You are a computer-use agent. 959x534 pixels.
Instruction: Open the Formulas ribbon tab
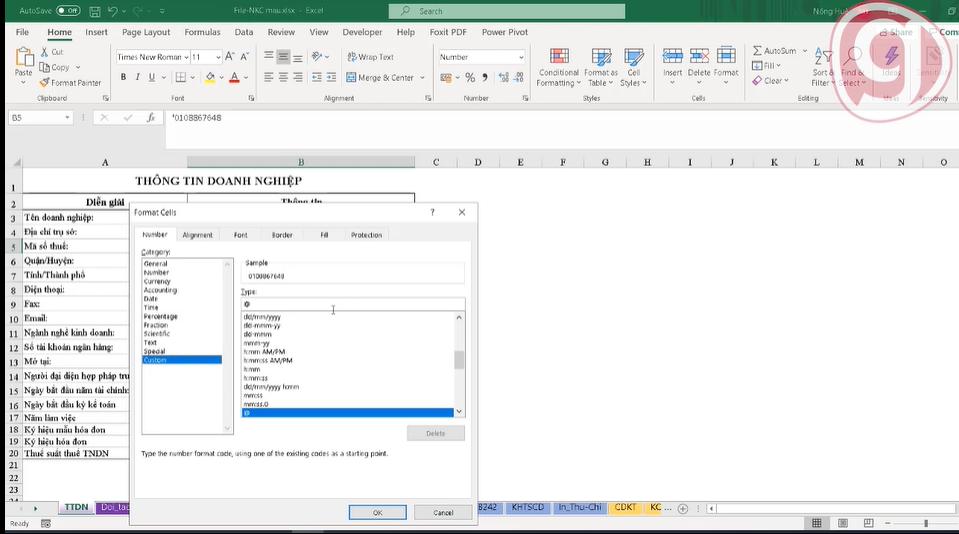(202, 32)
